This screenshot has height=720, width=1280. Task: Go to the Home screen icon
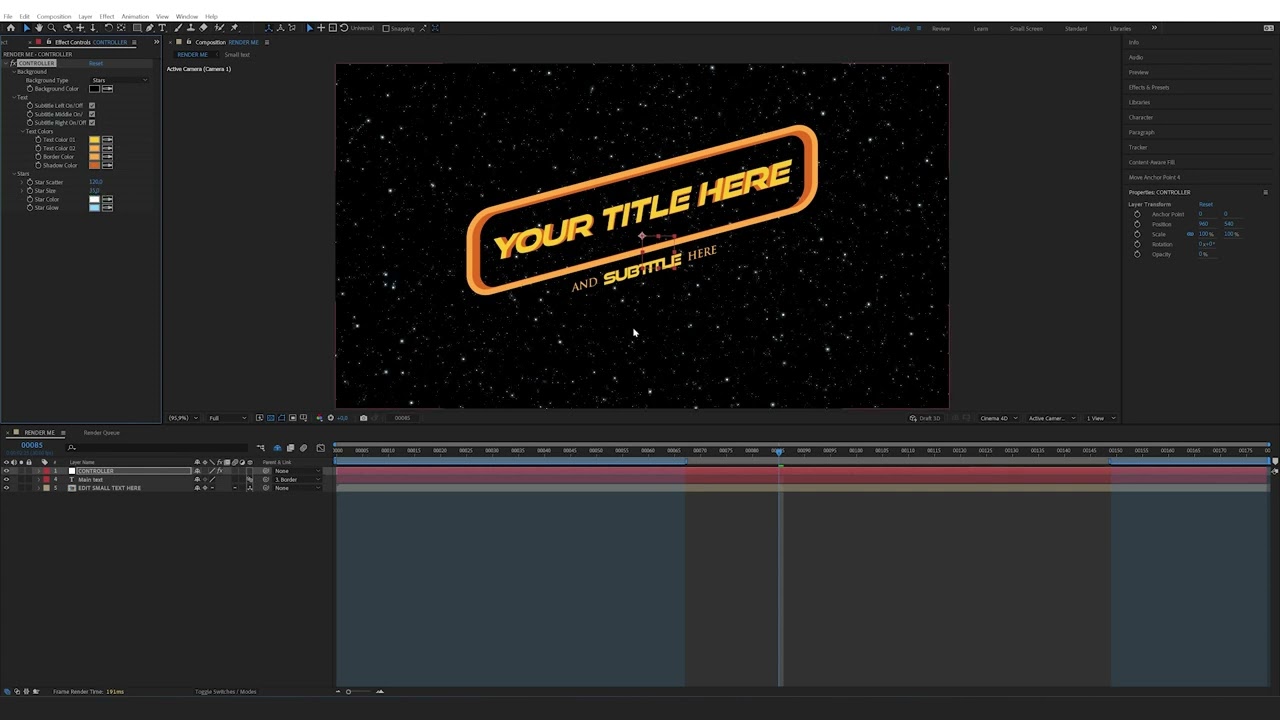11,28
